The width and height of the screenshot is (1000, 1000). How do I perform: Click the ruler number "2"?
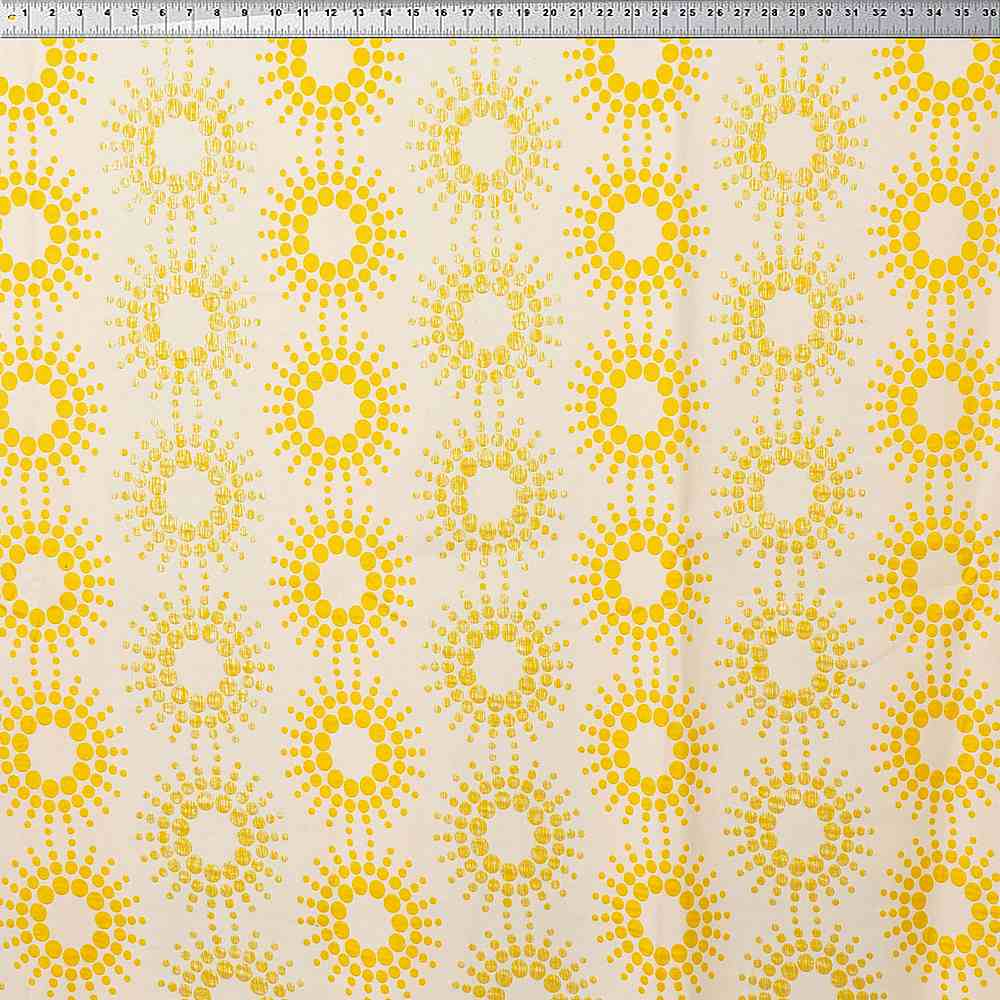point(52,12)
